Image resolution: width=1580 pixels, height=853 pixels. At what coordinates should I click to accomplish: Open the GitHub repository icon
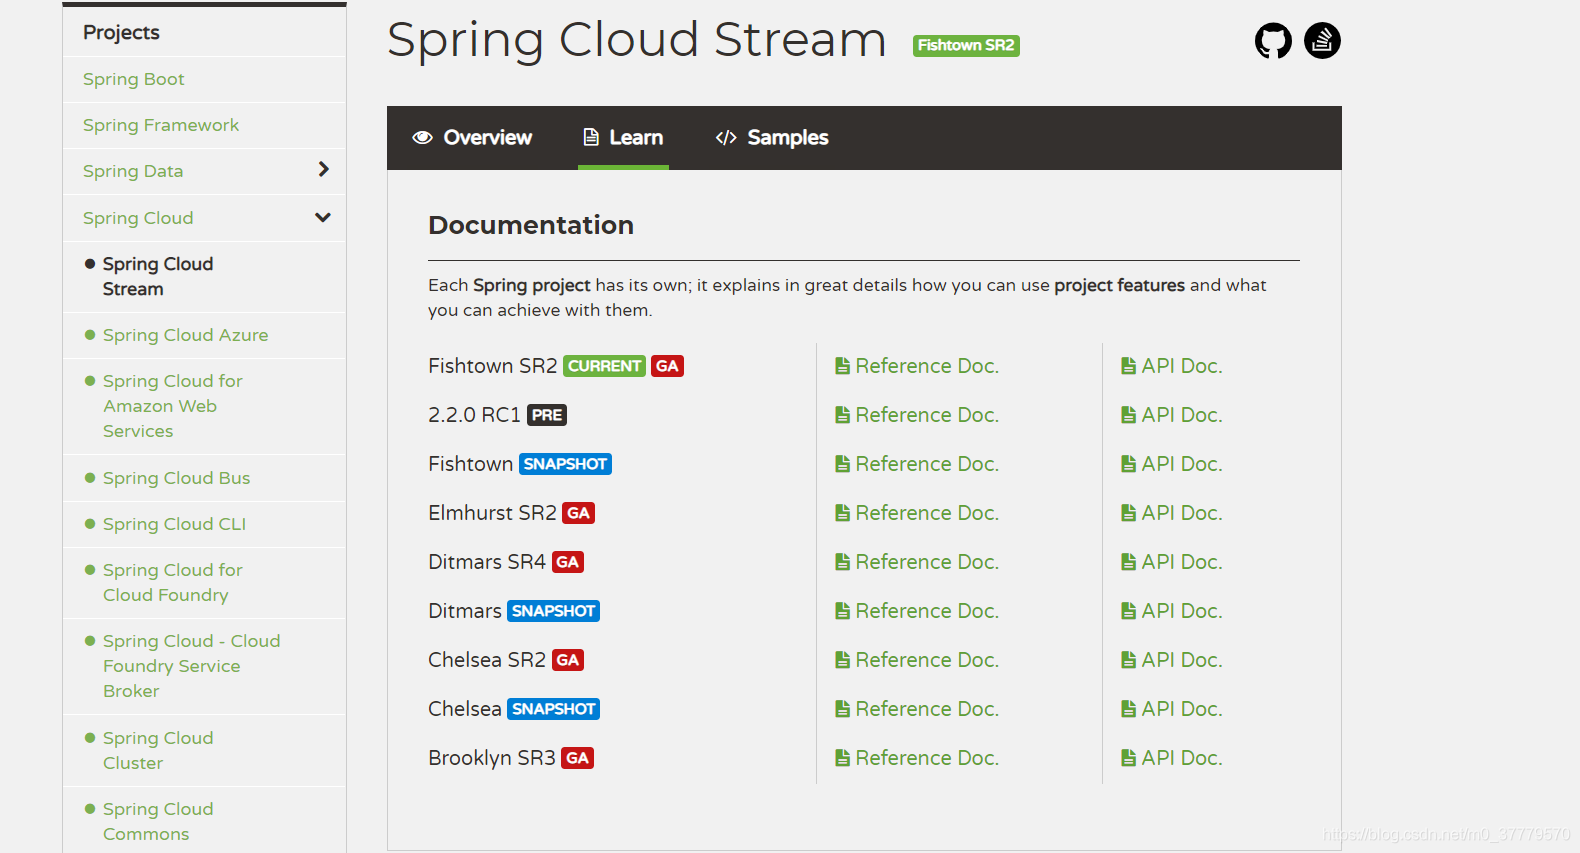coord(1273,41)
